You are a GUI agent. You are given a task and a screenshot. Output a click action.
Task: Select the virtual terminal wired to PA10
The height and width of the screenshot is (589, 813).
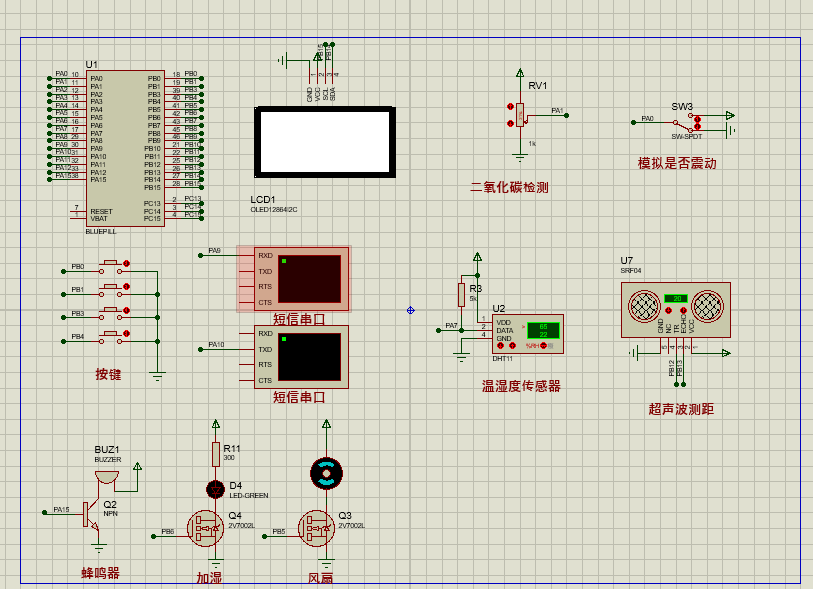click(x=301, y=357)
